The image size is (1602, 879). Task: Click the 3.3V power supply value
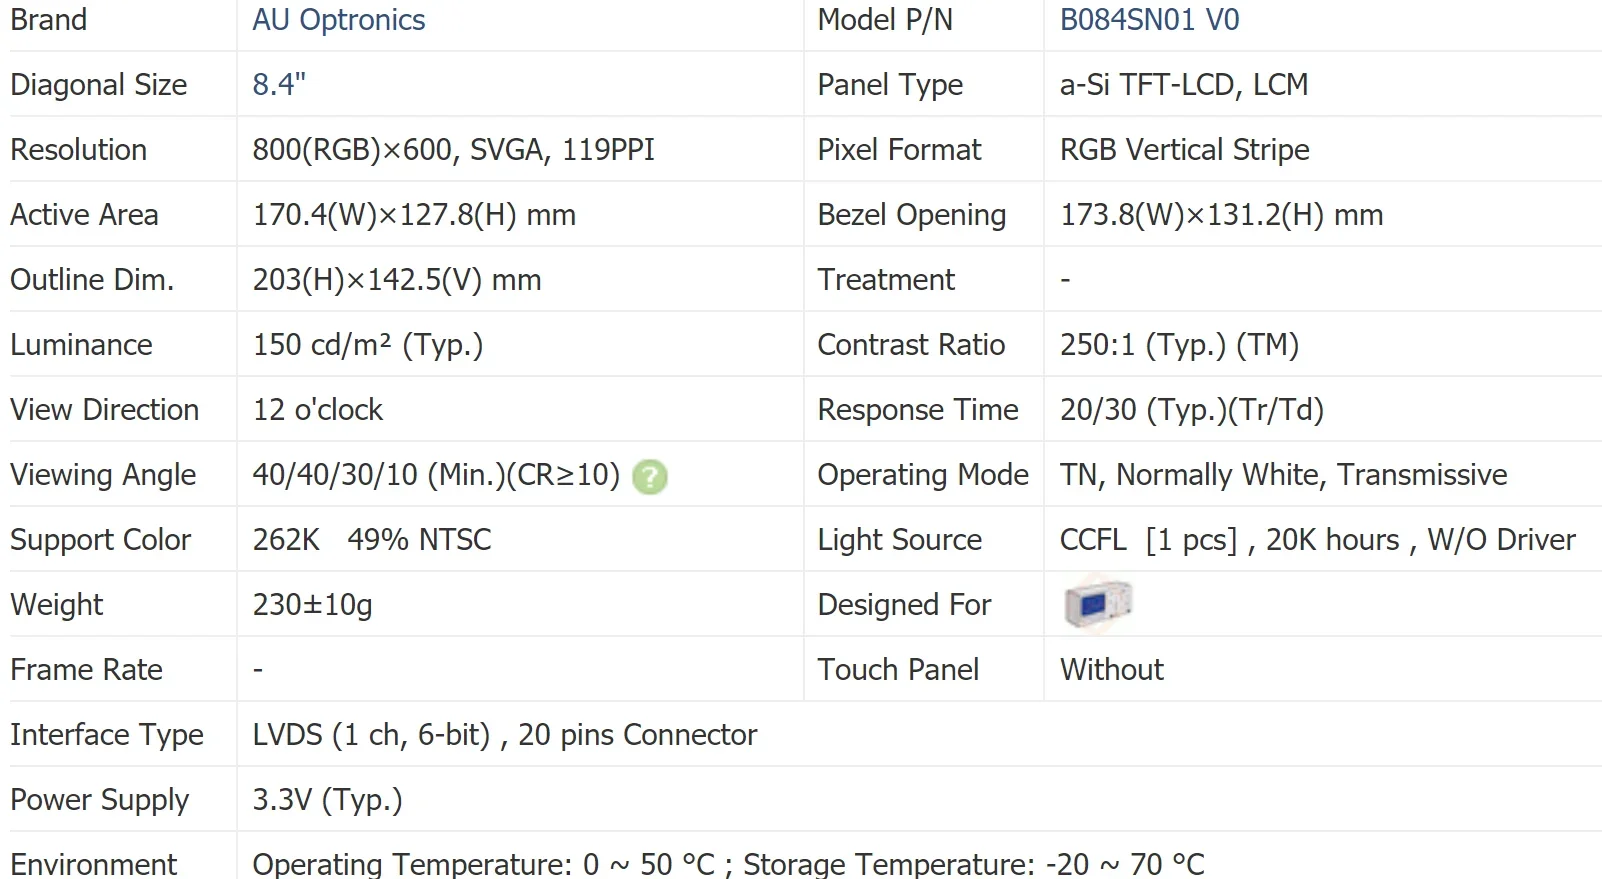click(x=327, y=800)
